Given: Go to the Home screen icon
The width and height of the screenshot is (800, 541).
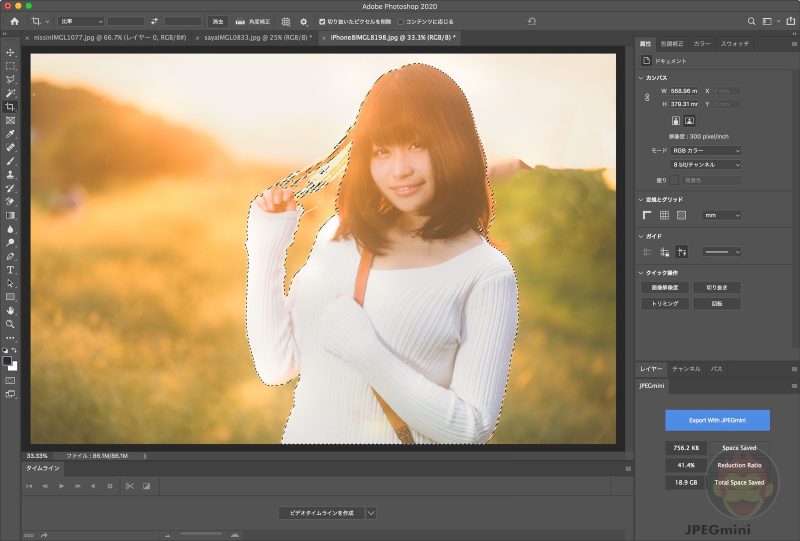Looking at the screenshot, I should pyautogui.click(x=15, y=21).
